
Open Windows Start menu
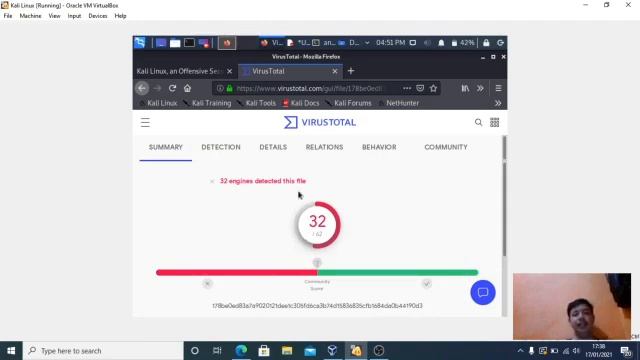11,351
